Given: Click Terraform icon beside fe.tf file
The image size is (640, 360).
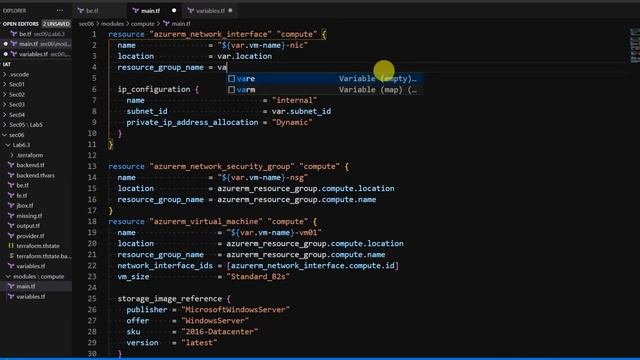Looking at the screenshot, I should click(x=11, y=196).
